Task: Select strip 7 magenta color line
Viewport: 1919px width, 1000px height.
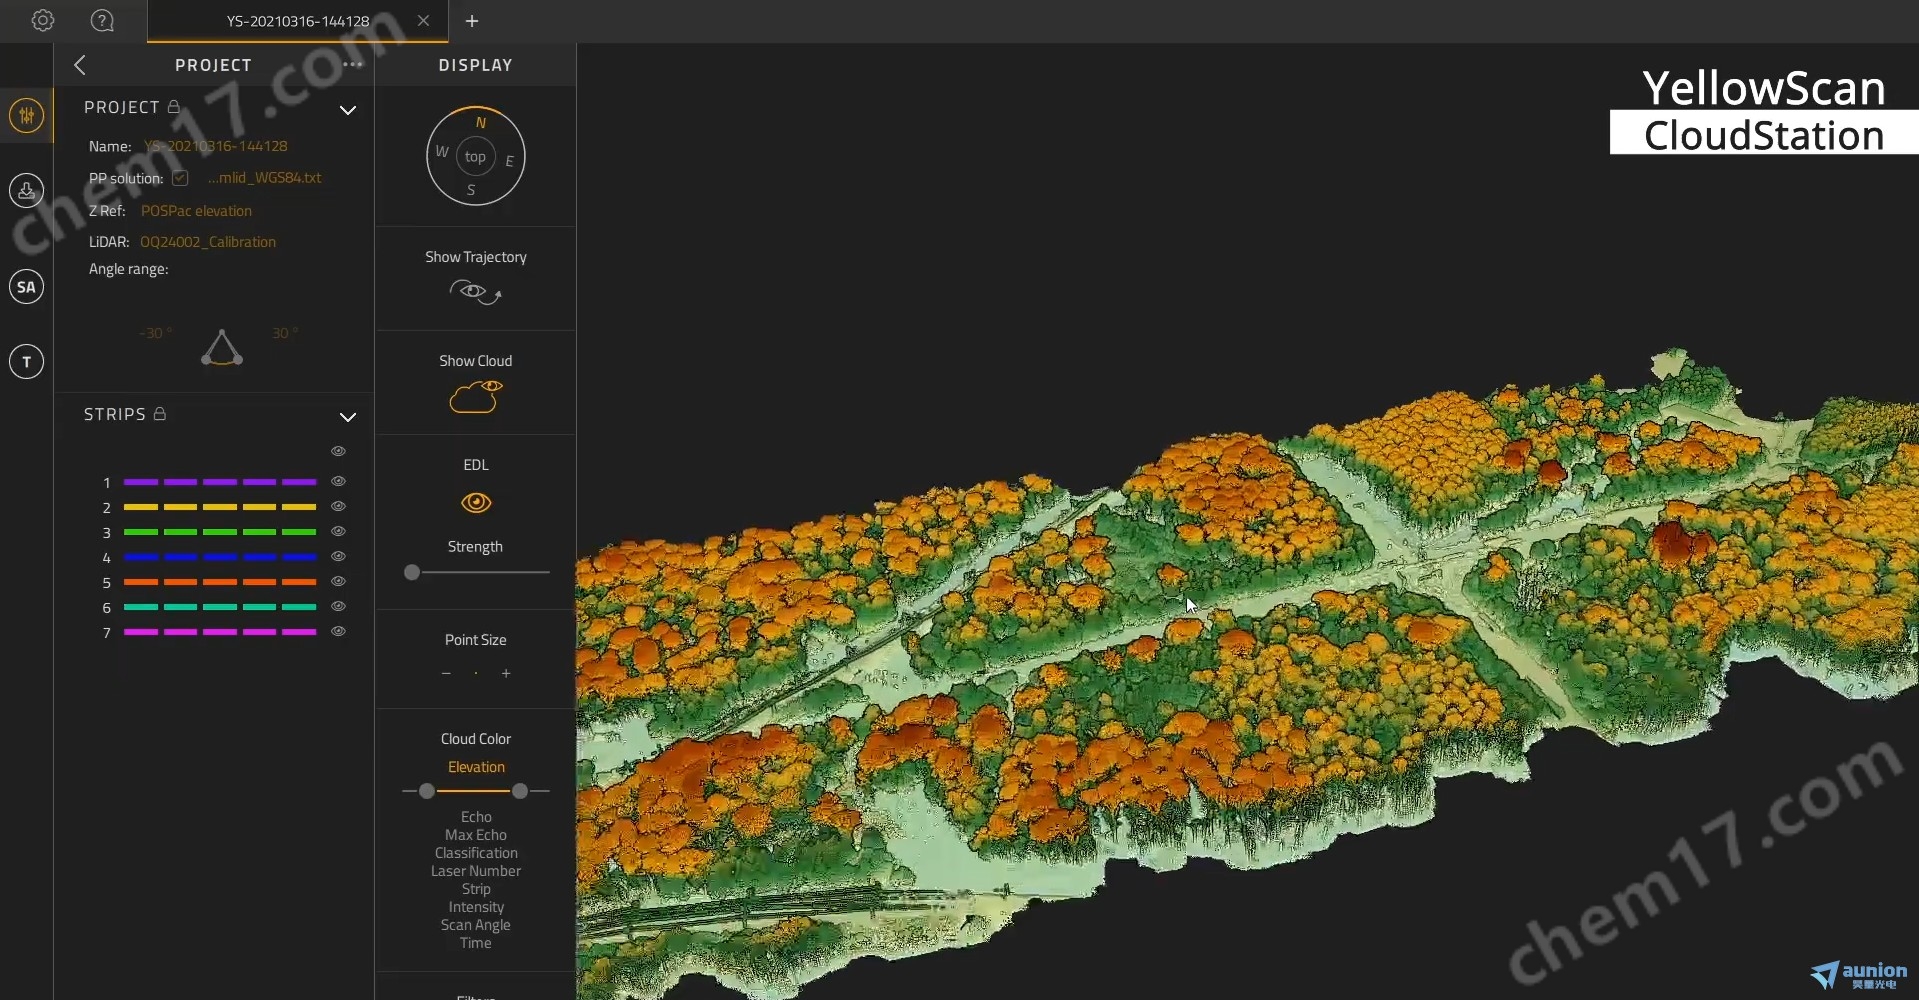Action: 220,632
